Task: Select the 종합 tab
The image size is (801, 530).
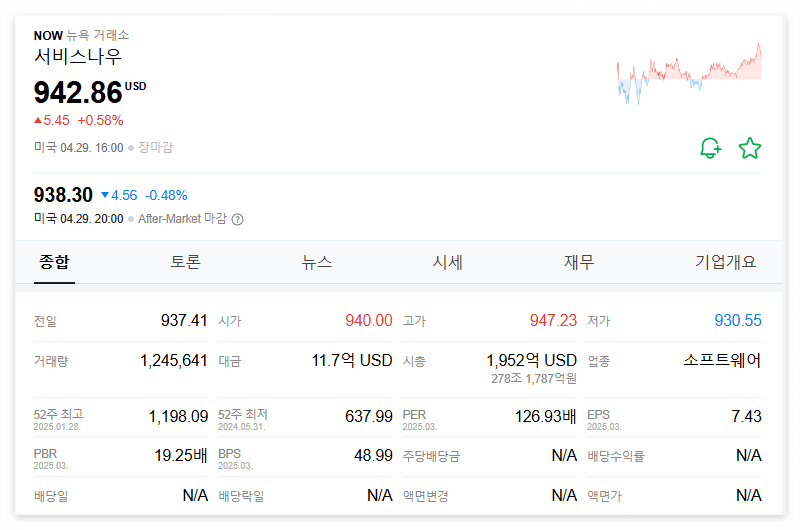Action: point(54,262)
